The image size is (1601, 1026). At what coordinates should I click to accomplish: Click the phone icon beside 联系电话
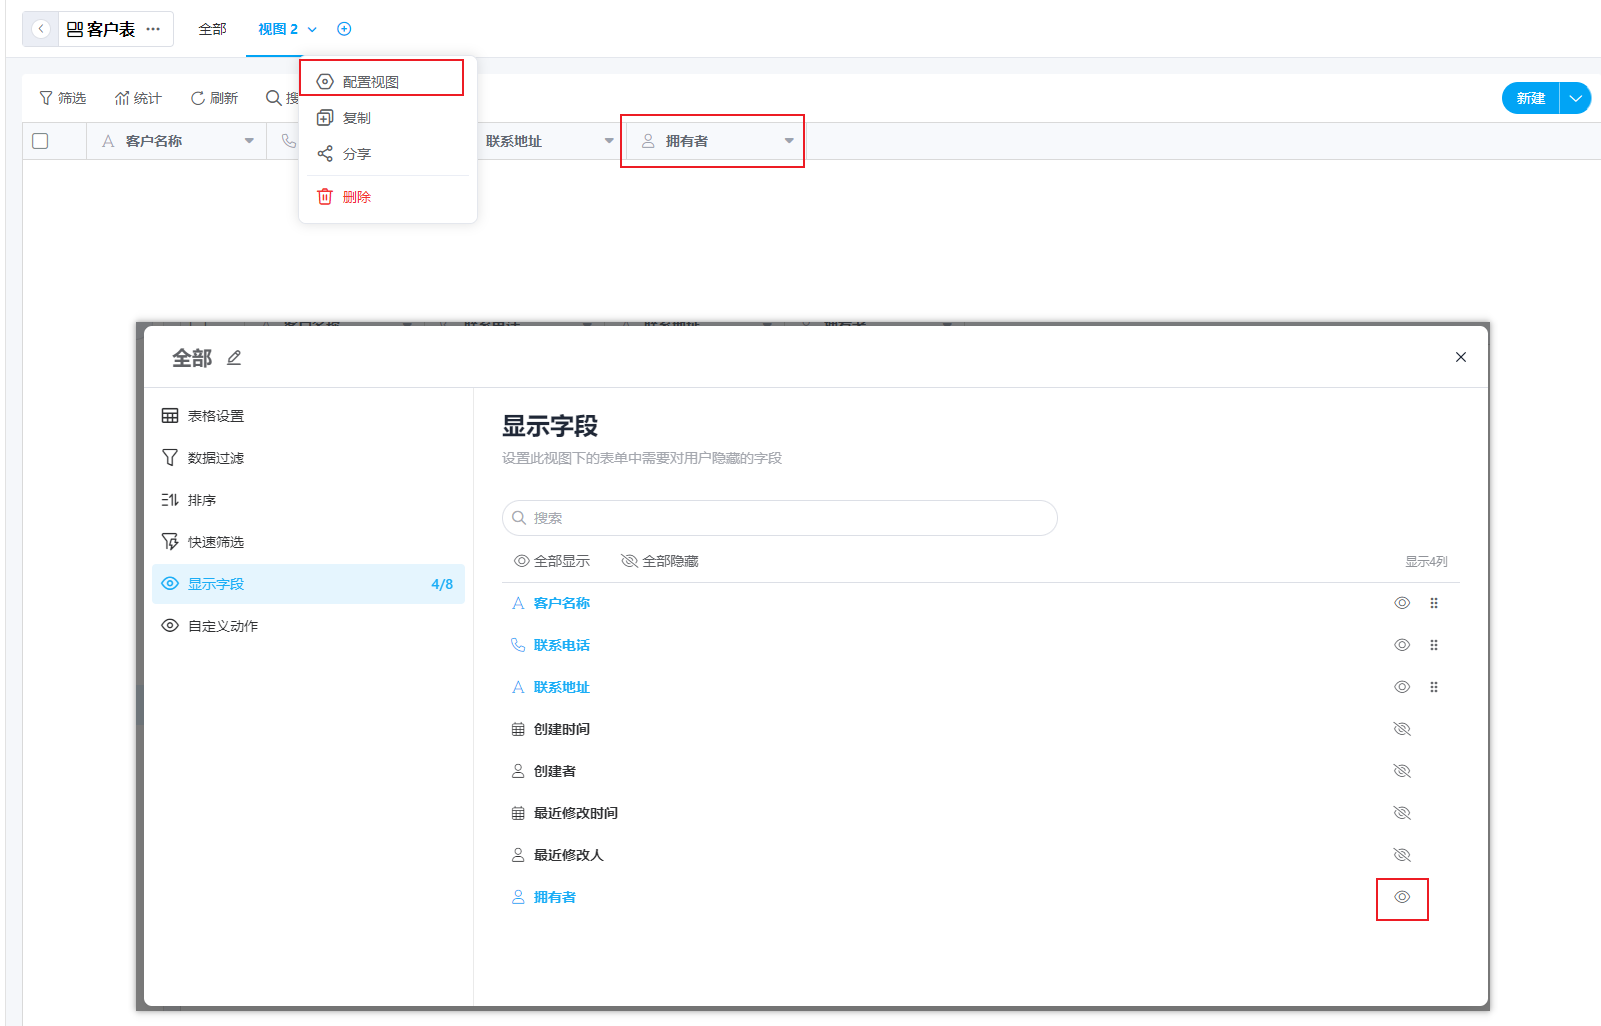pyautogui.click(x=518, y=645)
